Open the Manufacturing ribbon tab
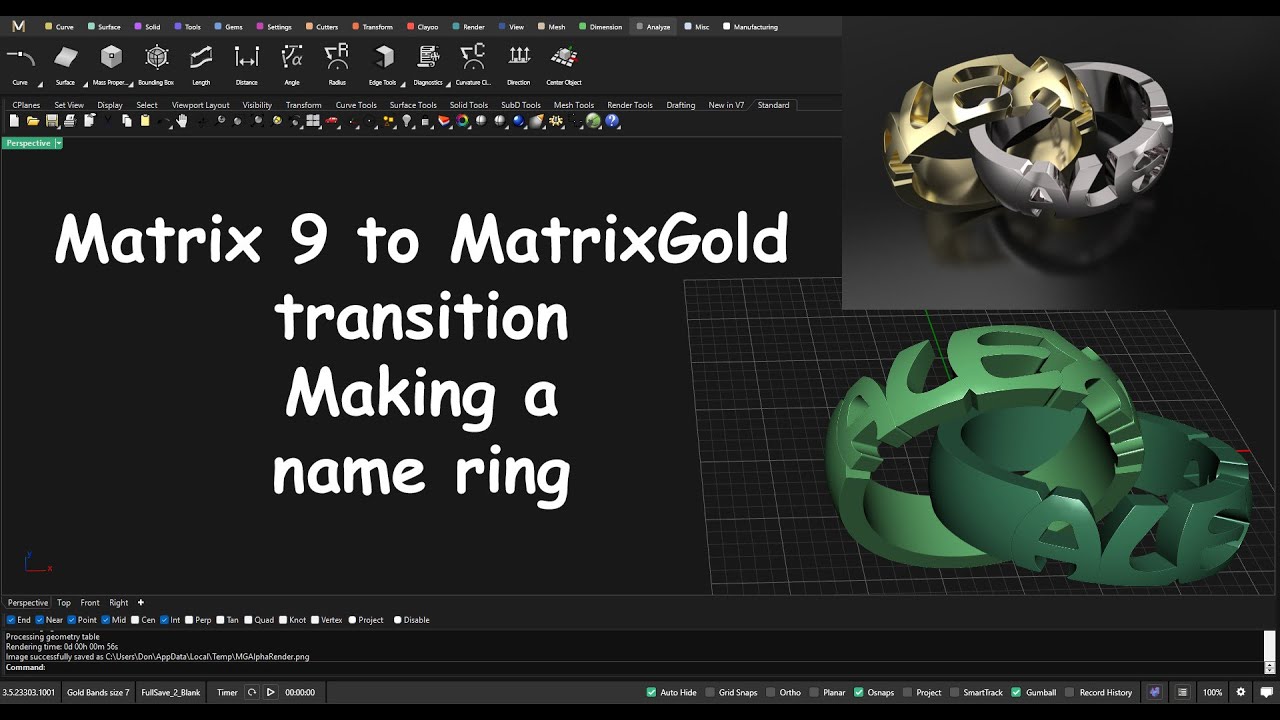The image size is (1280, 720). 750,27
